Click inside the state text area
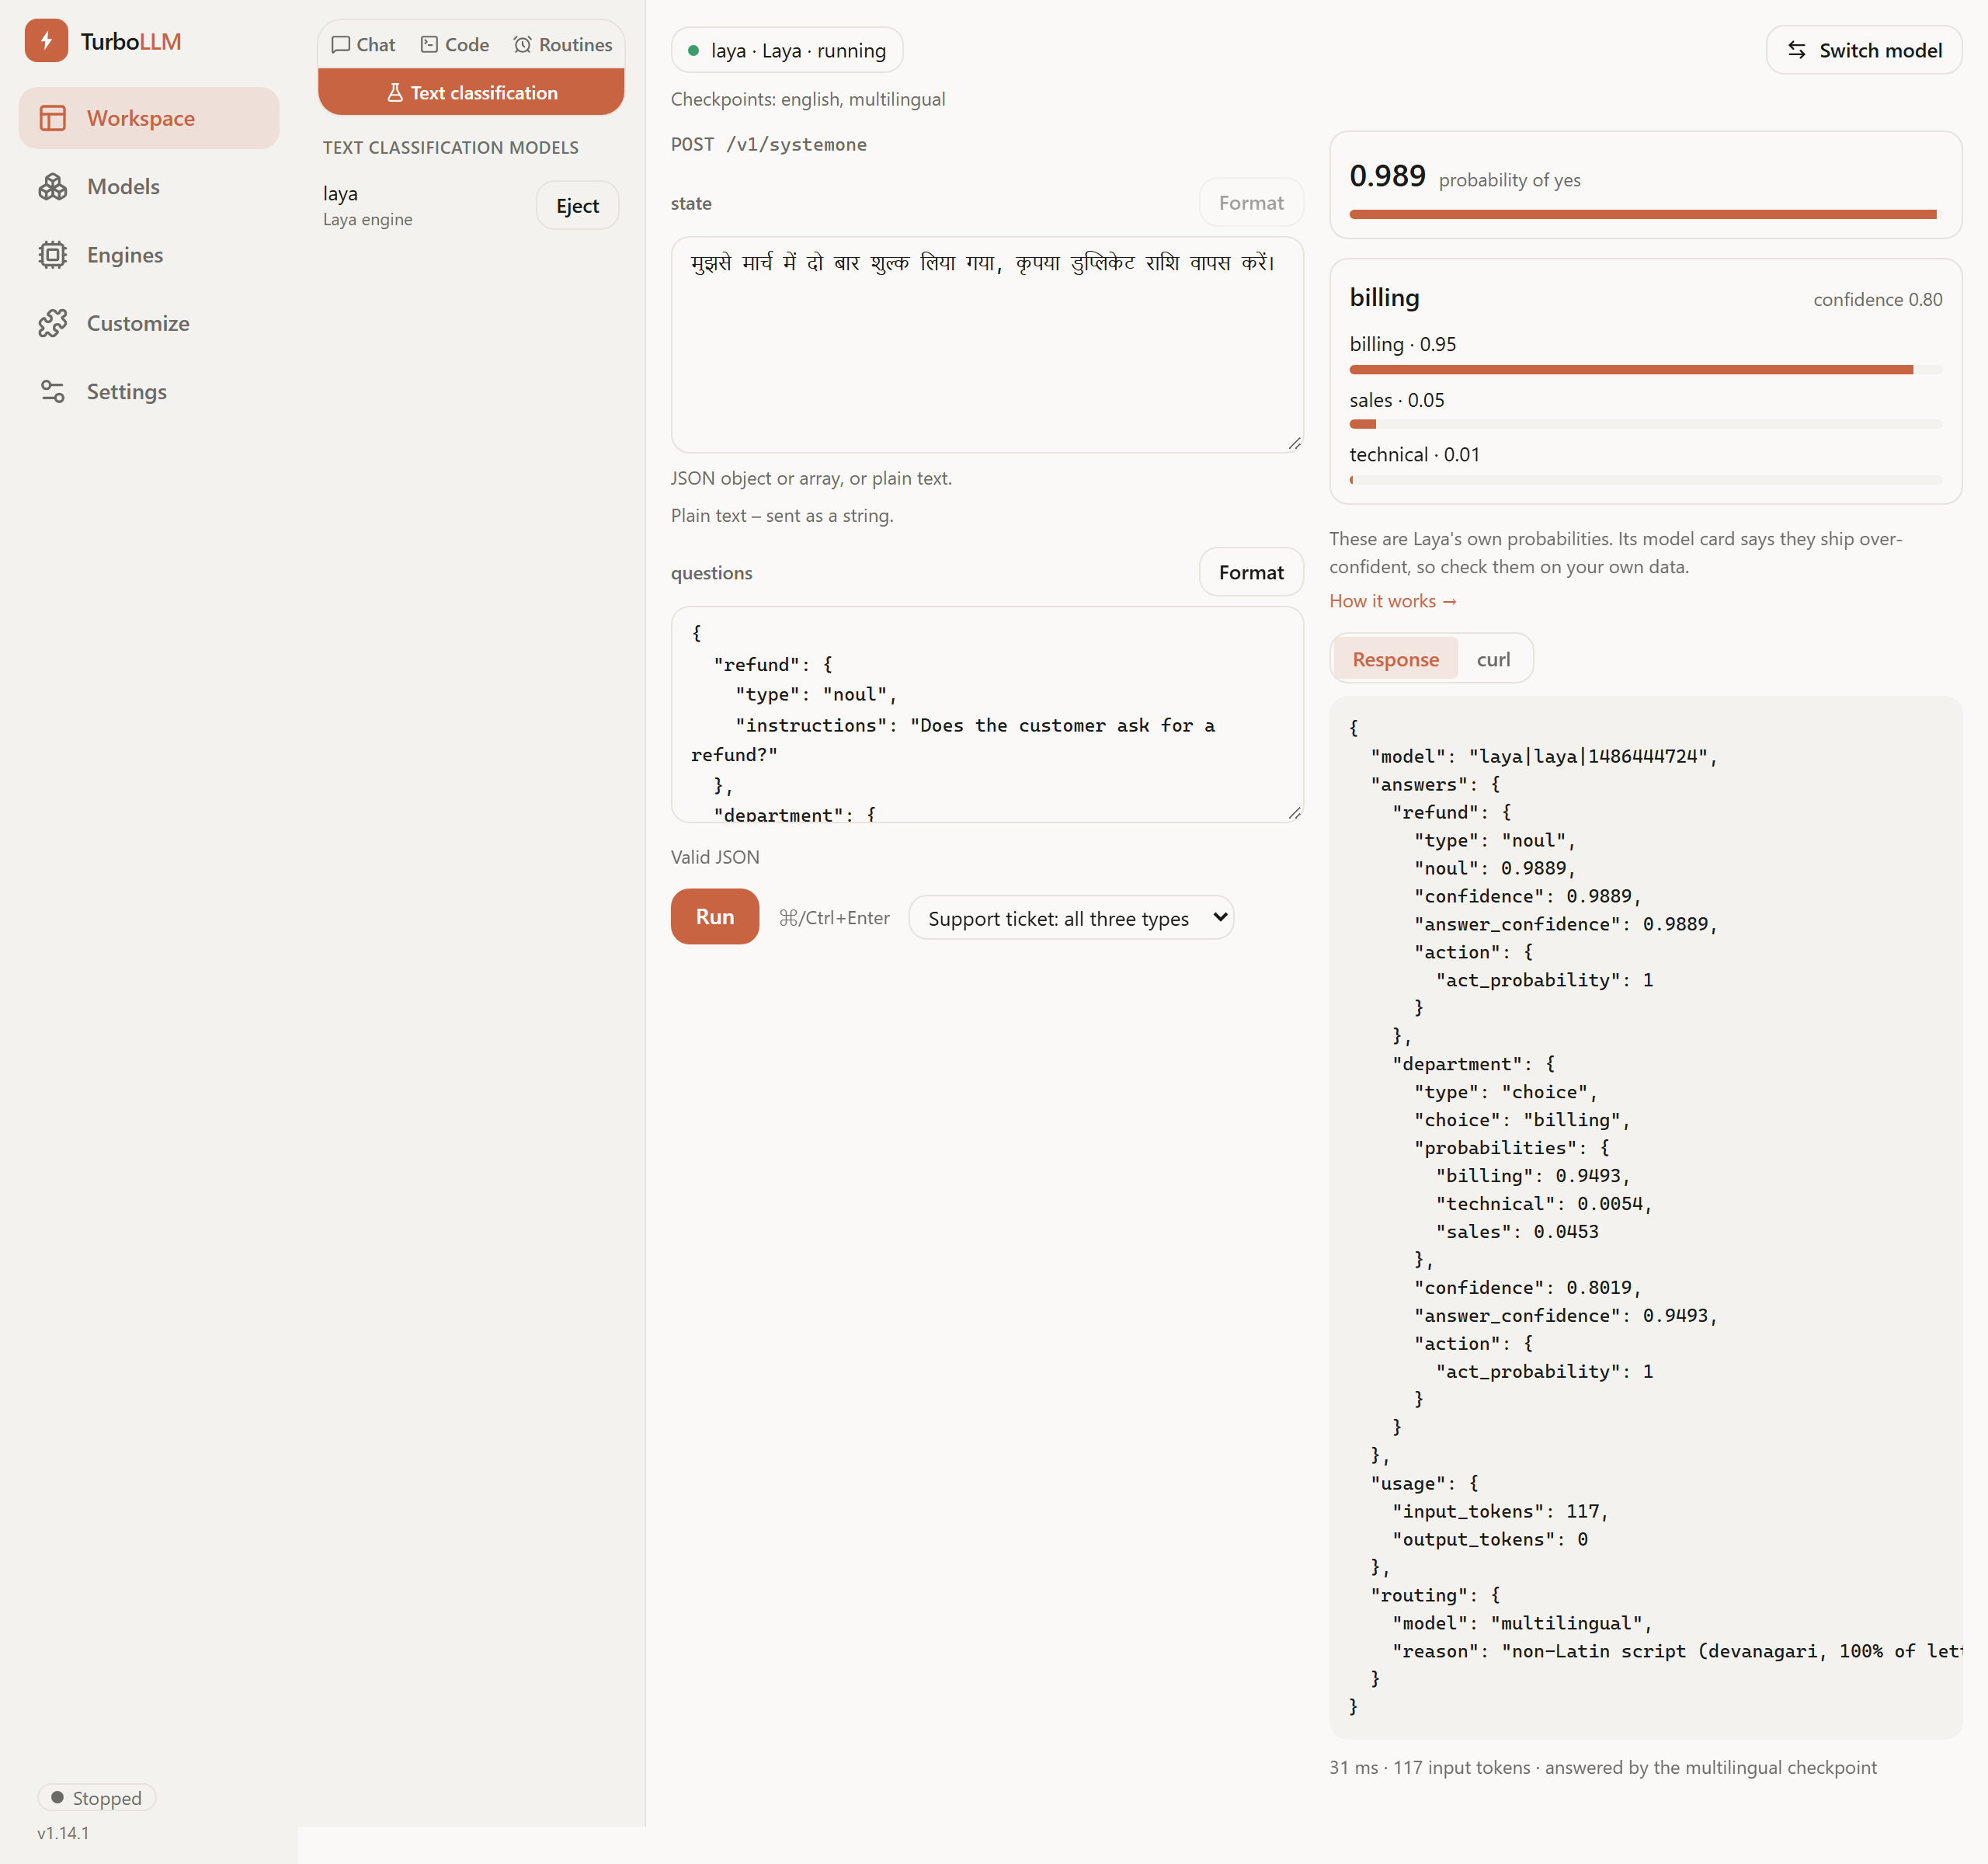The image size is (1988, 1864). pos(986,345)
